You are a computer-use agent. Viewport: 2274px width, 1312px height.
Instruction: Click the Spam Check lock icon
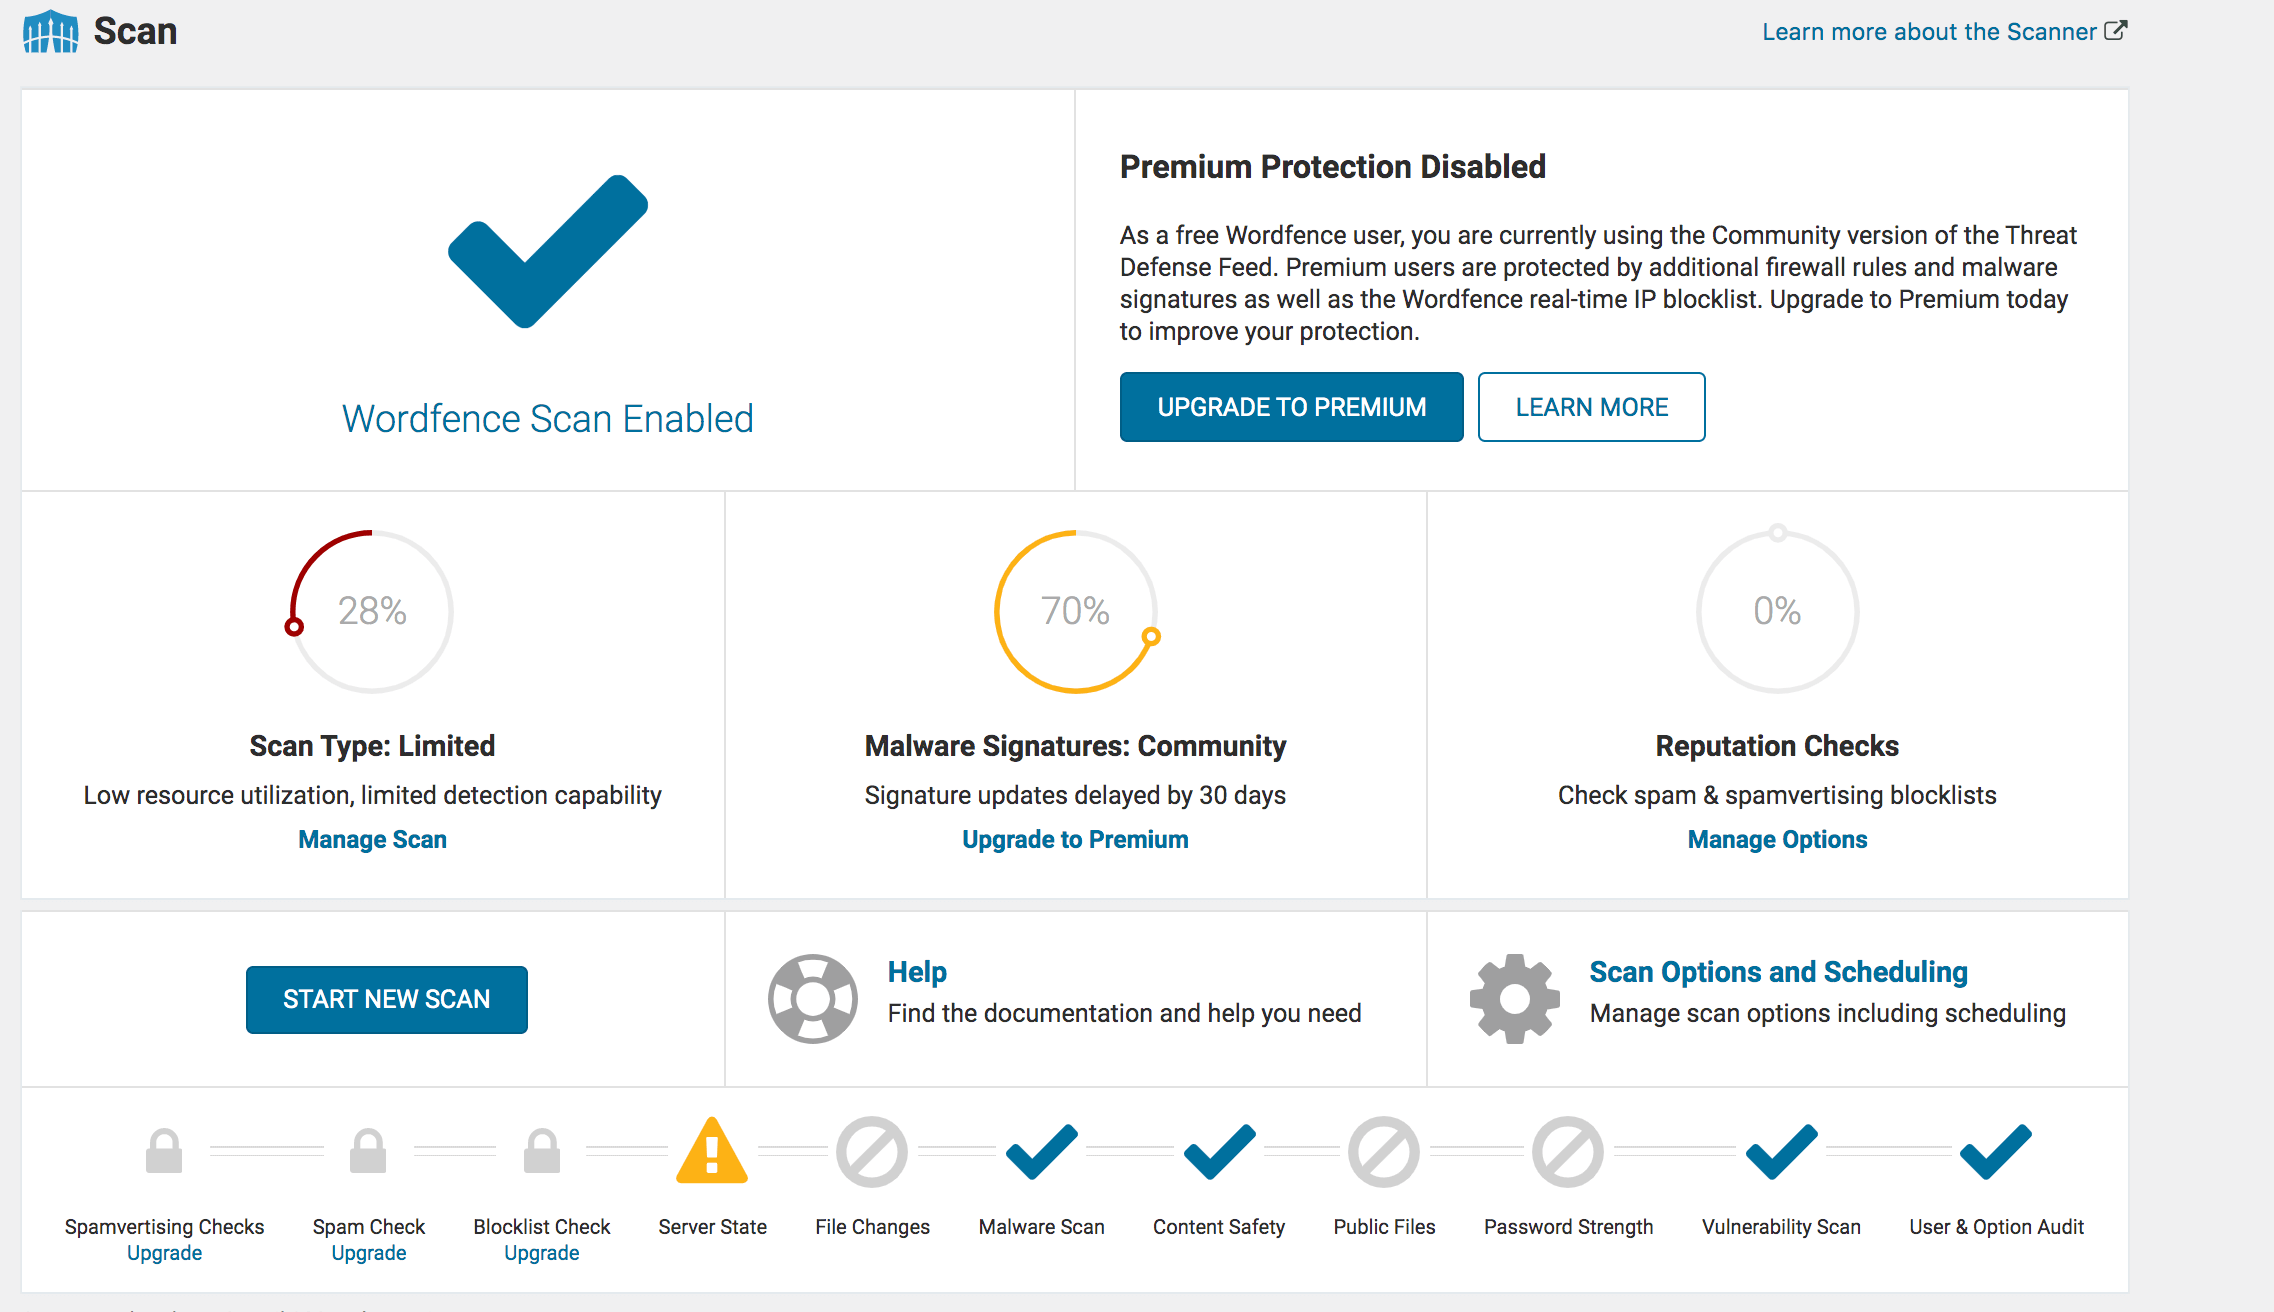pyautogui.click(x=368, y=1152)
